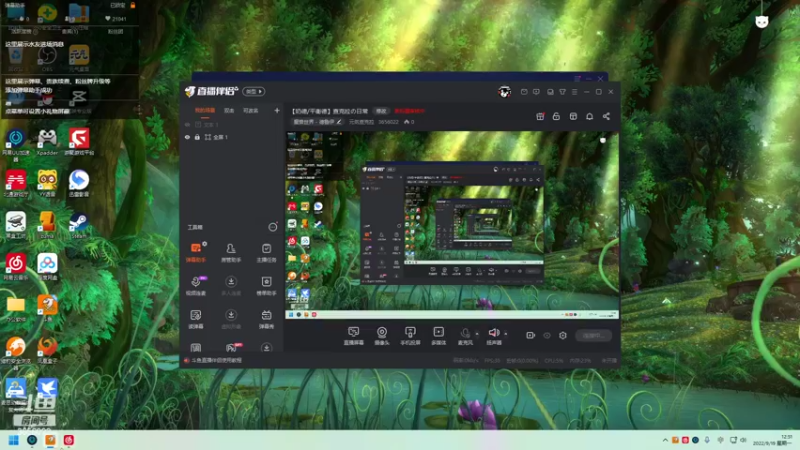
Task: Toggle visibility of 全屏 1 source
Action: (x=187, y=137)
